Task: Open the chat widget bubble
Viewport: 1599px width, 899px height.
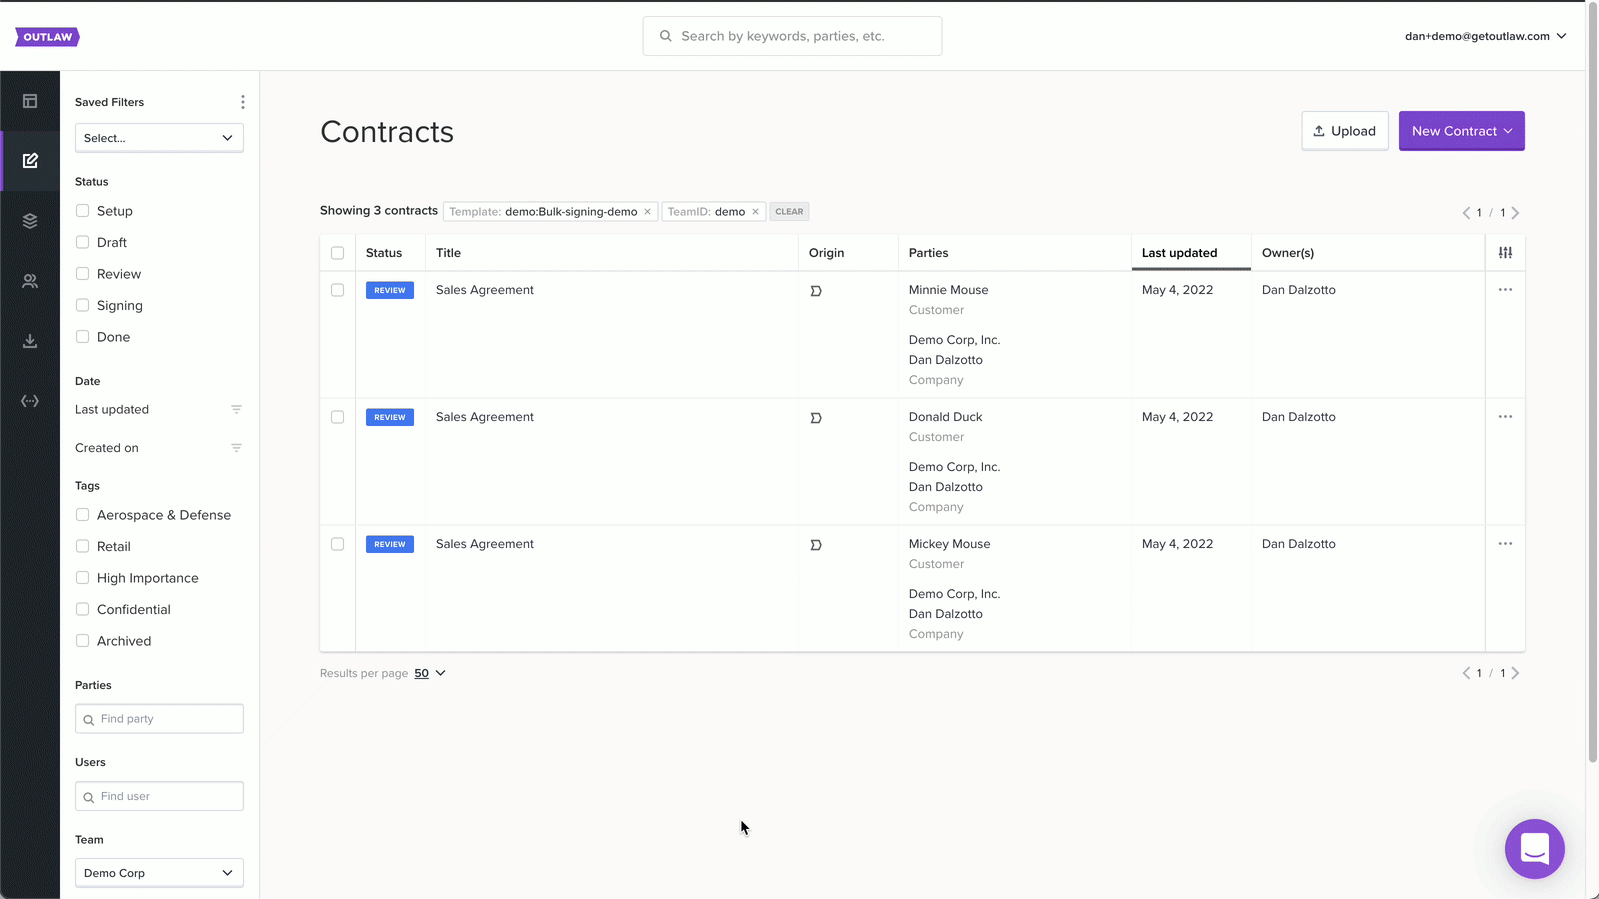Action: (x=1534, y=849)
